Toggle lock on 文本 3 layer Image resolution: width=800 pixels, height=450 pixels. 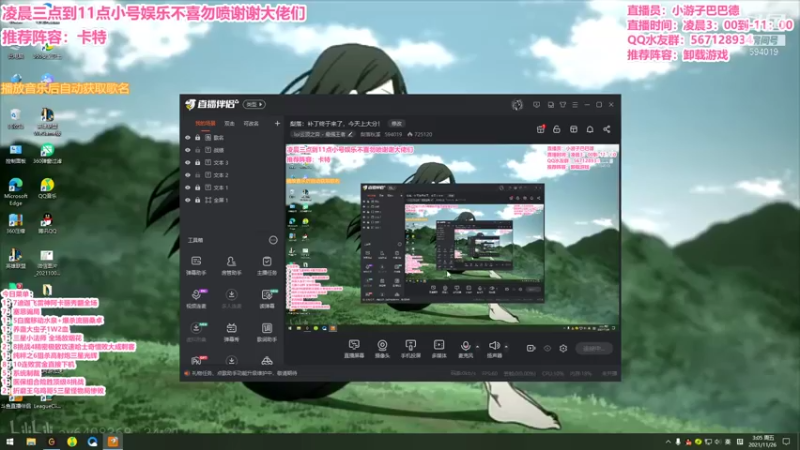197,163
